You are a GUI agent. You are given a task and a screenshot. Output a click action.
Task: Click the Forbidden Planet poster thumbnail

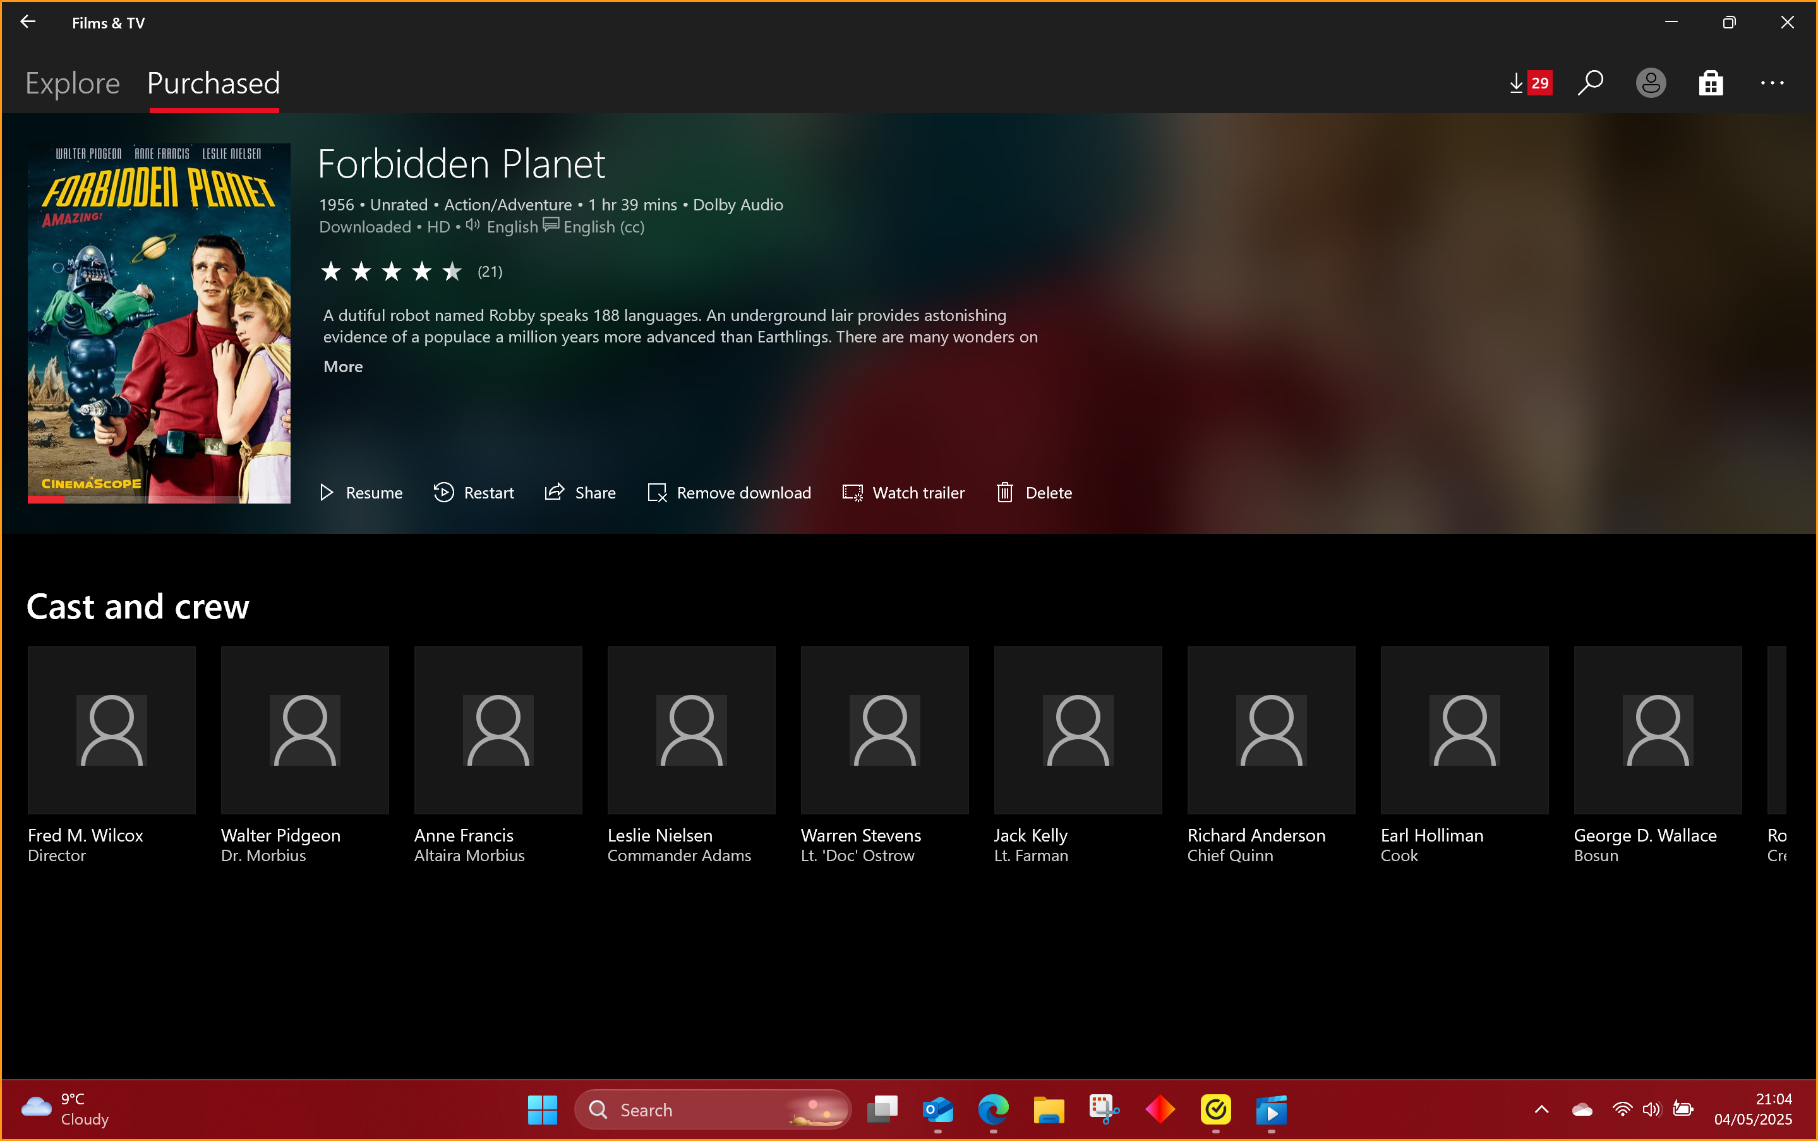159,323
